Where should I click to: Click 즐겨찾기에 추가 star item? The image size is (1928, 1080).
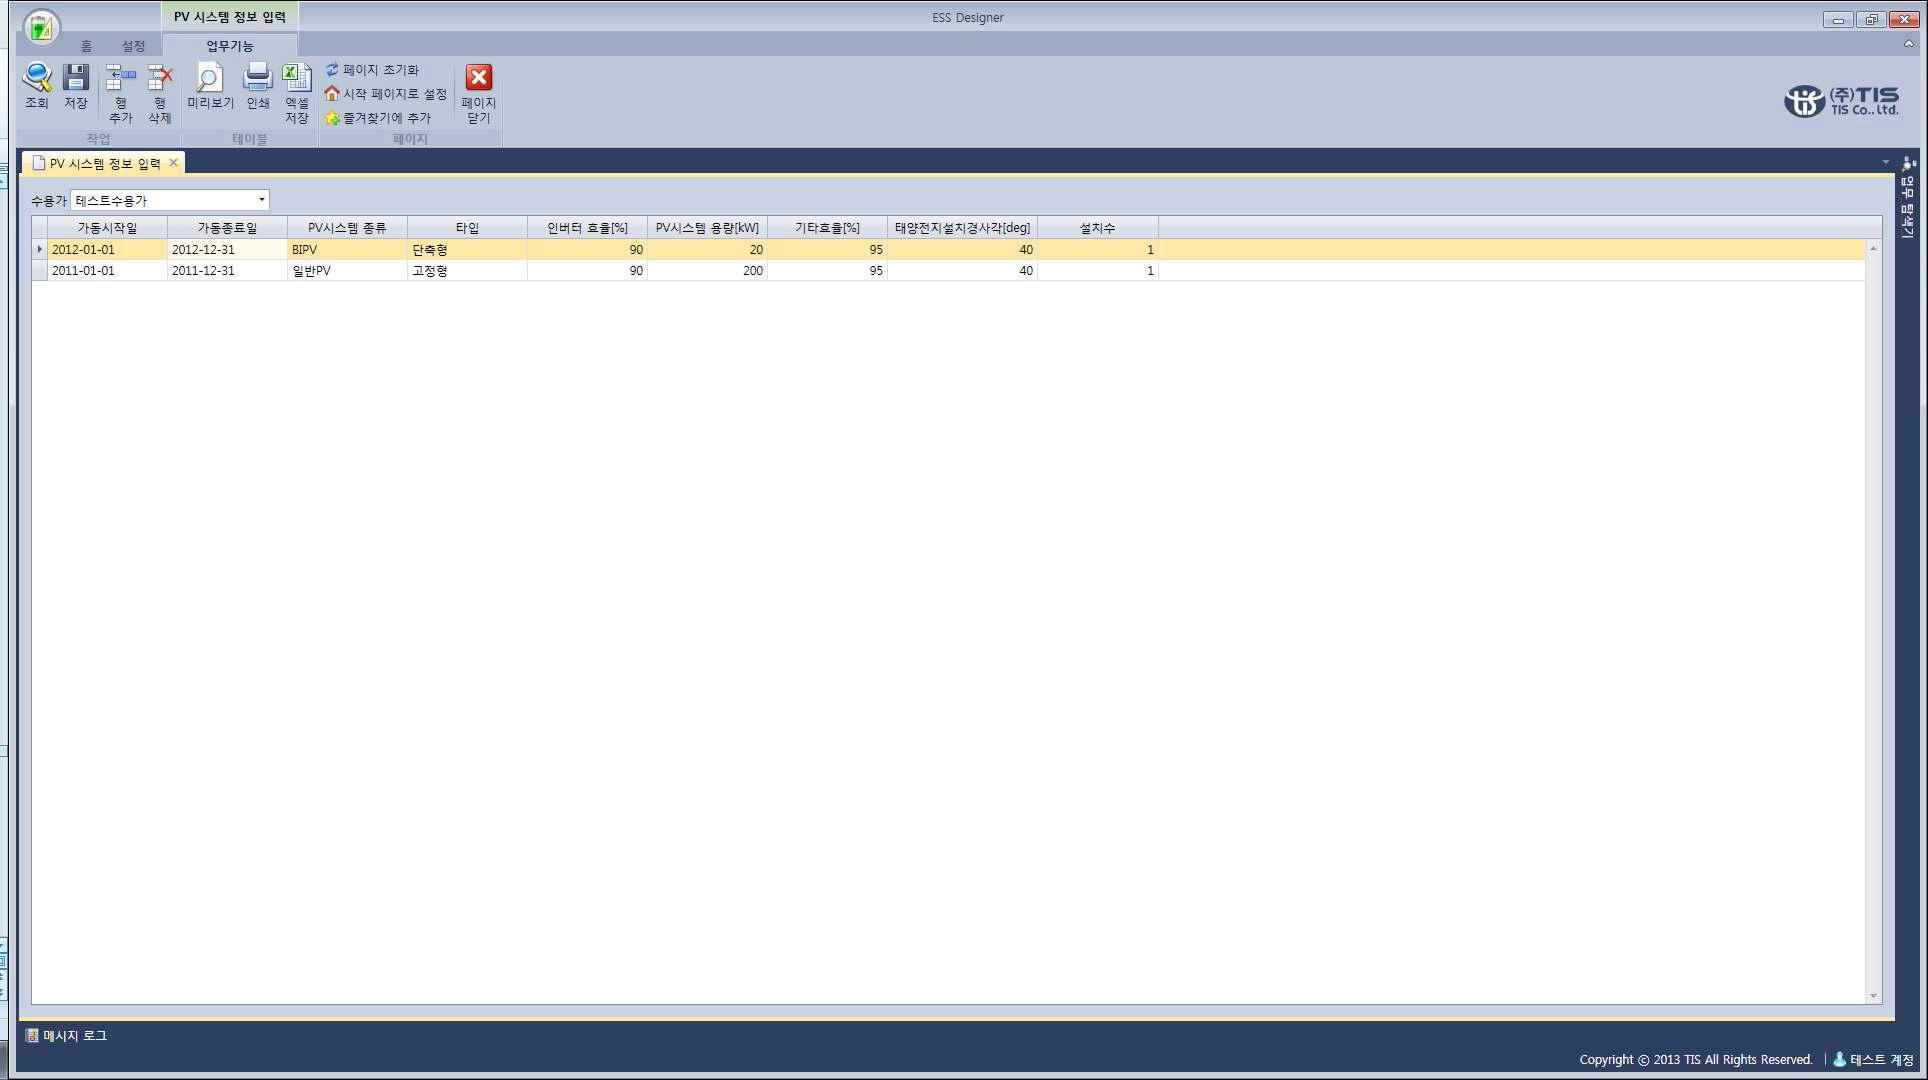point(377,118)
